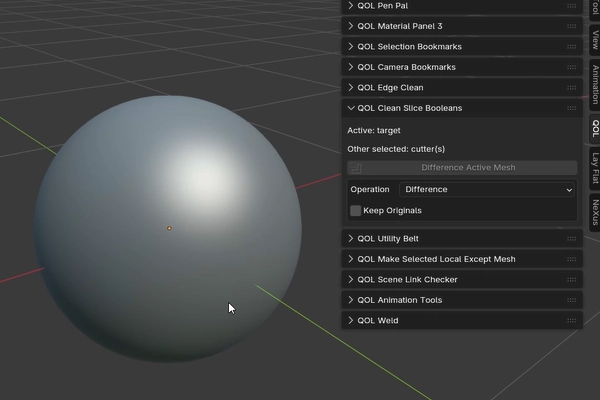Click the Difference Active Mesh button
Image resolution: width=600 pixels, height=400 pixels.
click(462, 168)
